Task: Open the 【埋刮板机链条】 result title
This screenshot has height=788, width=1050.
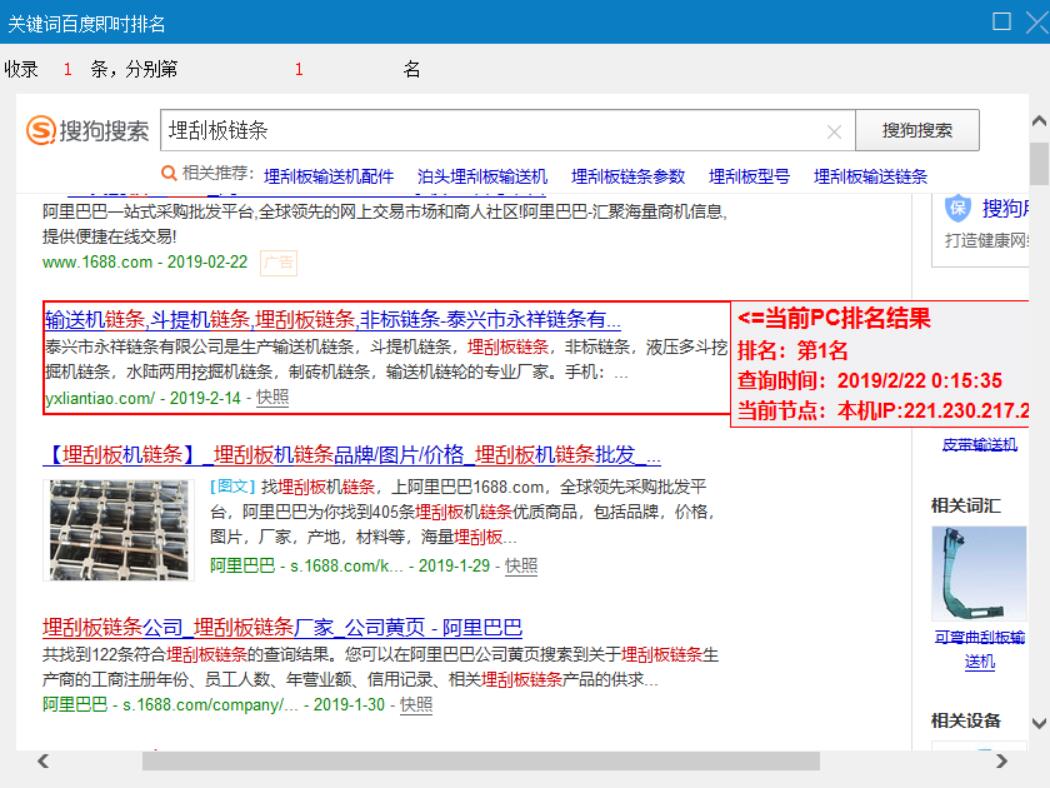Action: 352,455
